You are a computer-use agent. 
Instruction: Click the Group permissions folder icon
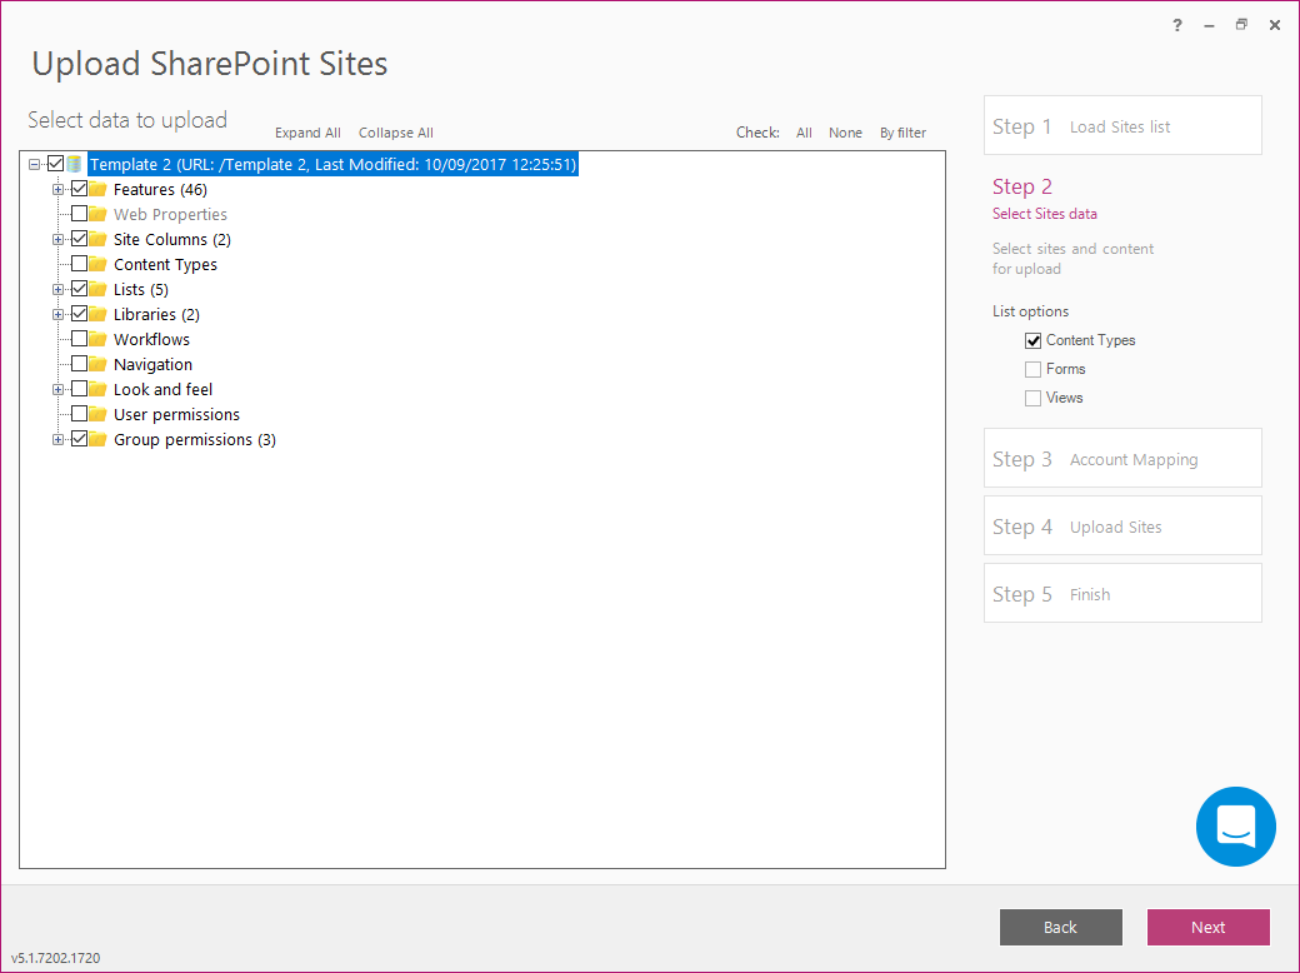click(x=98, y=439)
